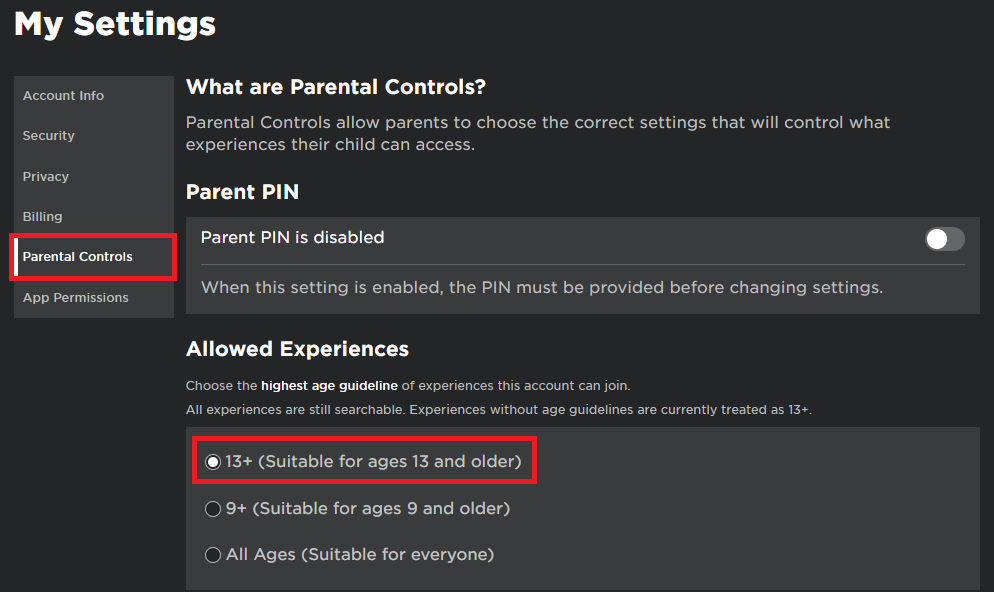994x592 pixels.
Task: Click the Allowed Experiences section heading
Action: tap(297, 349)
